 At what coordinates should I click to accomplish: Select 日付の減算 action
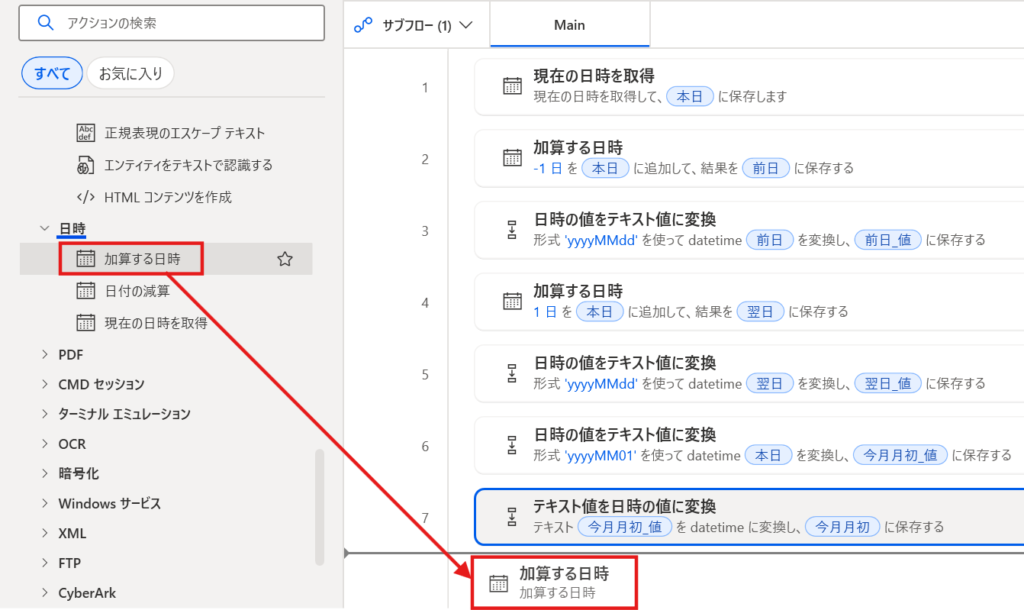(x=137, y=291)
